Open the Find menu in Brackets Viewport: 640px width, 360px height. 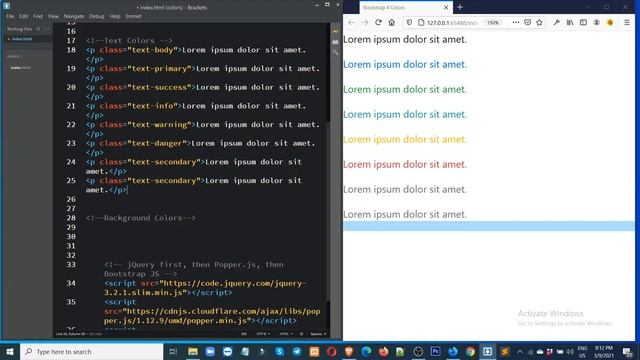(38, 16)
